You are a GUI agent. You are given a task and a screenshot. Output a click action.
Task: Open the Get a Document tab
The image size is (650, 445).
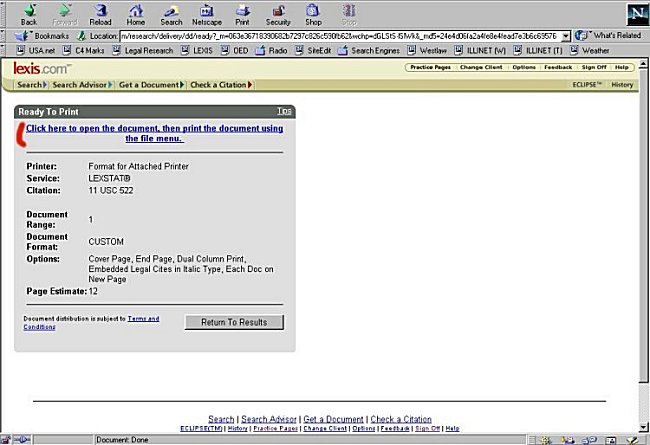(151, 85)
